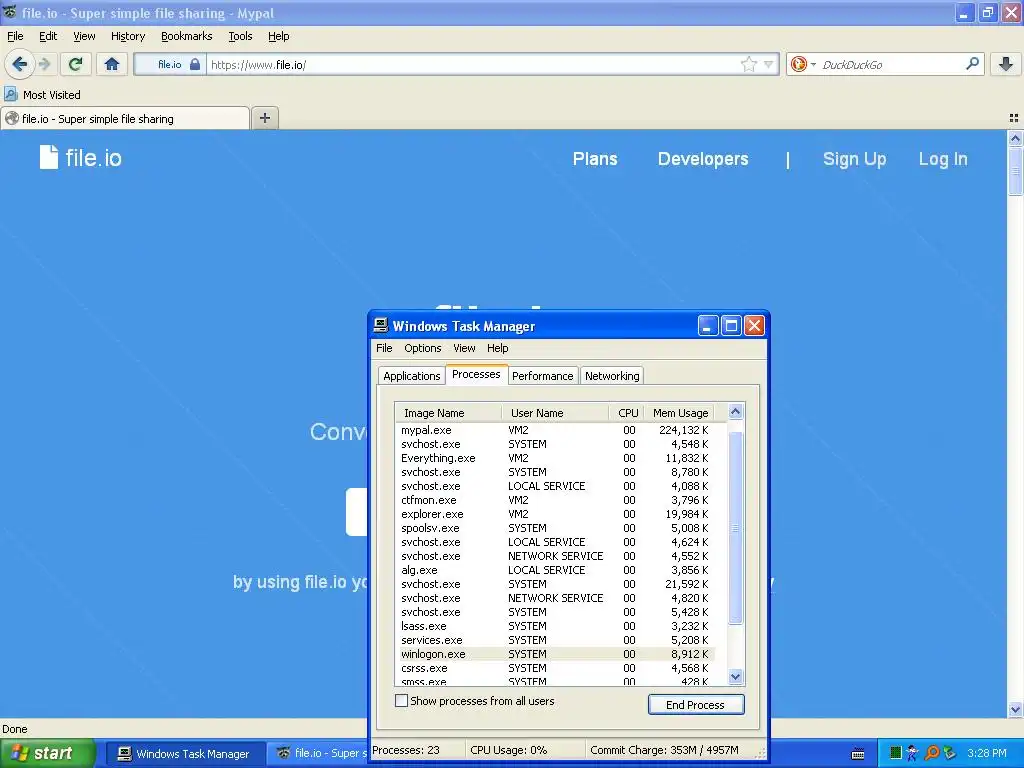This screenshot has height=768, width=1024.
Task: Switch to the Applications tab
Action: click(x=411, y=376)
